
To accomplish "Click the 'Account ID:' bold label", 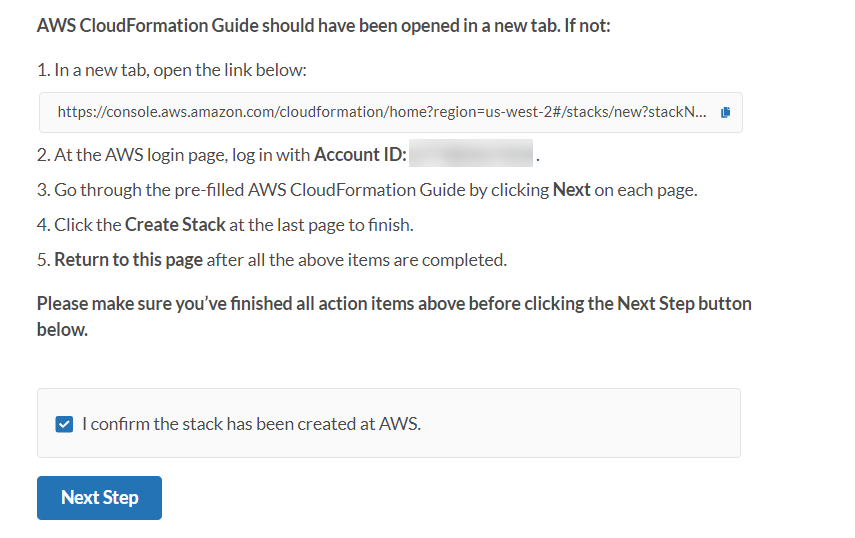I will click(x=360, y=155).
